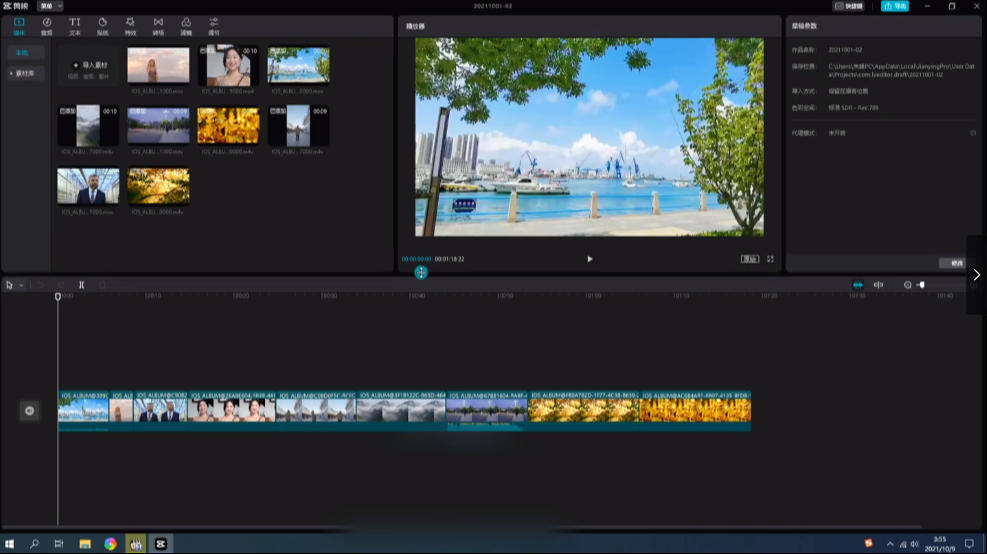This screenshot has height=554, width=987.
Task: Open the 菜单 dropdown in title bar
Action: [x=49, y=6]
